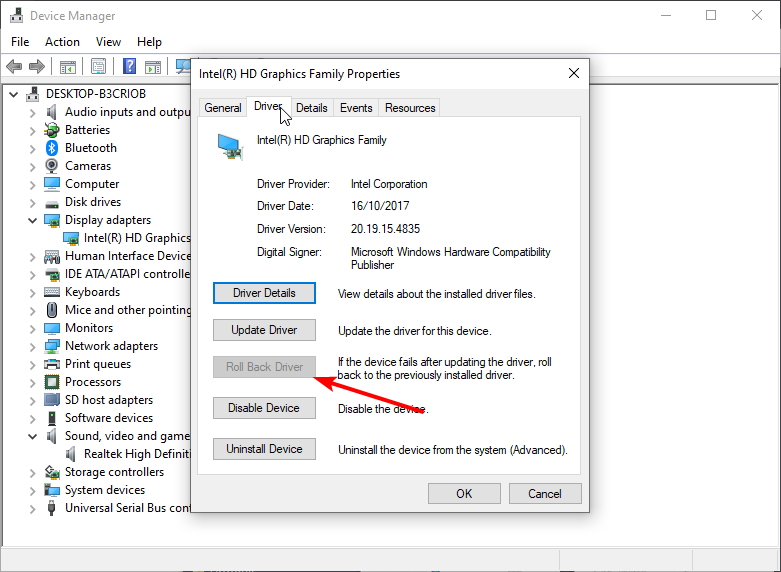Click the System devices icon
Viewport: 781px width, 572px height.
click(52, 490)
